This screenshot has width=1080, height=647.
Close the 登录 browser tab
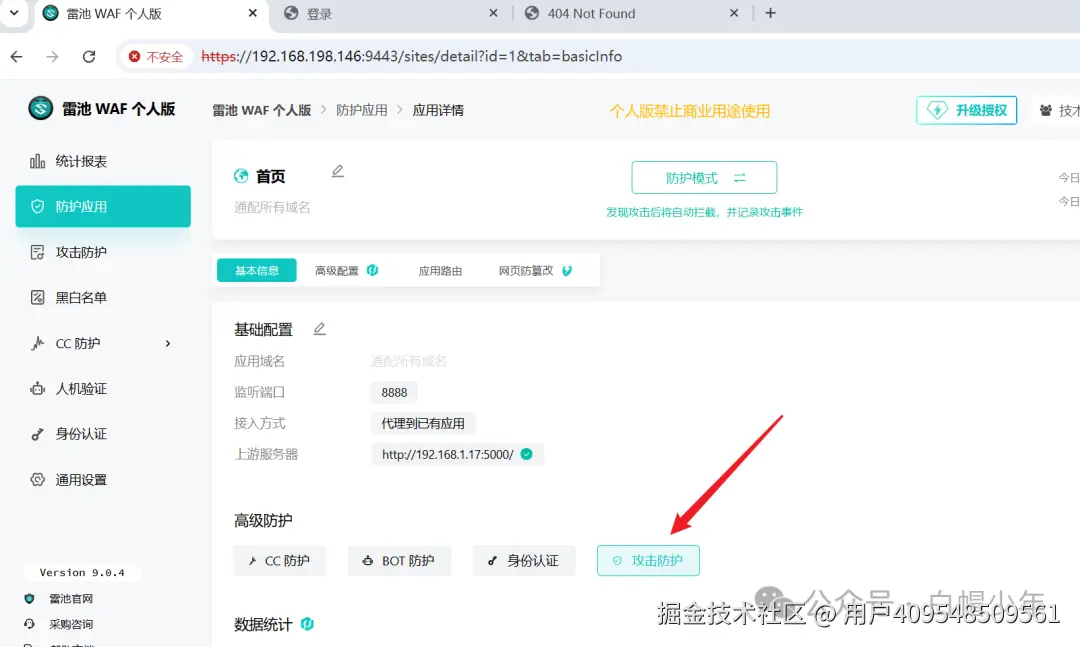[x=493, y=13]
